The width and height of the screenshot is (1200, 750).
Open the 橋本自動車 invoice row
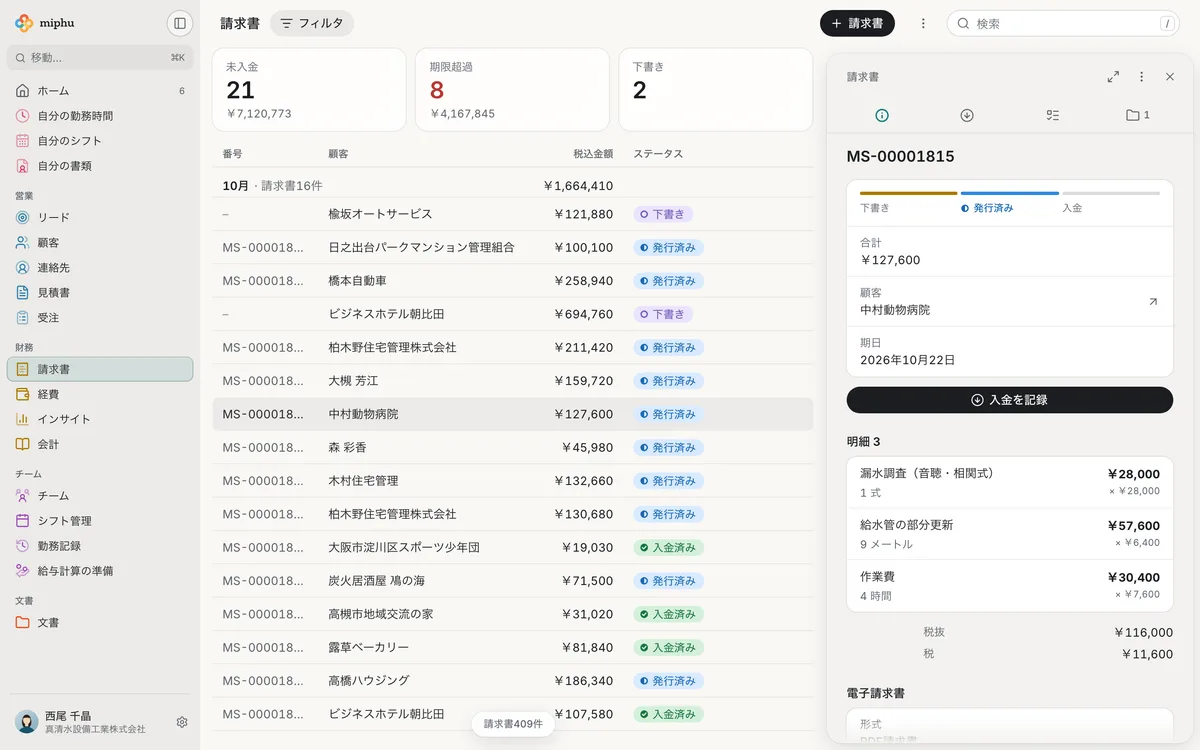pyautogui.click(x=512, y=281)
